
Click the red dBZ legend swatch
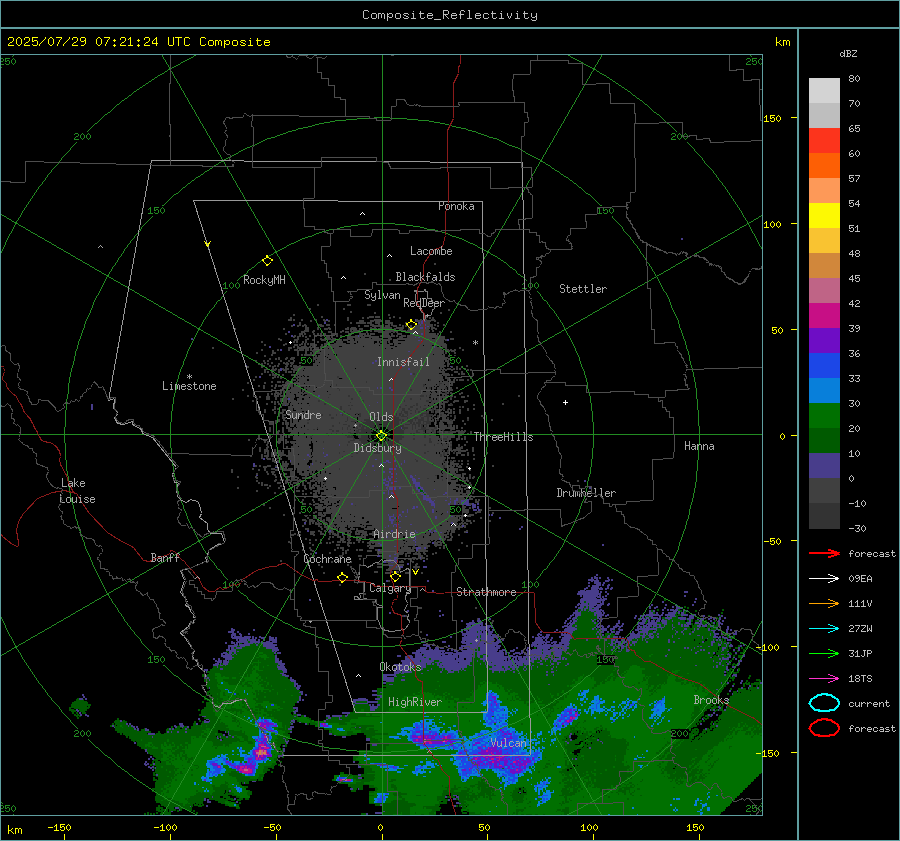[824, 140]
